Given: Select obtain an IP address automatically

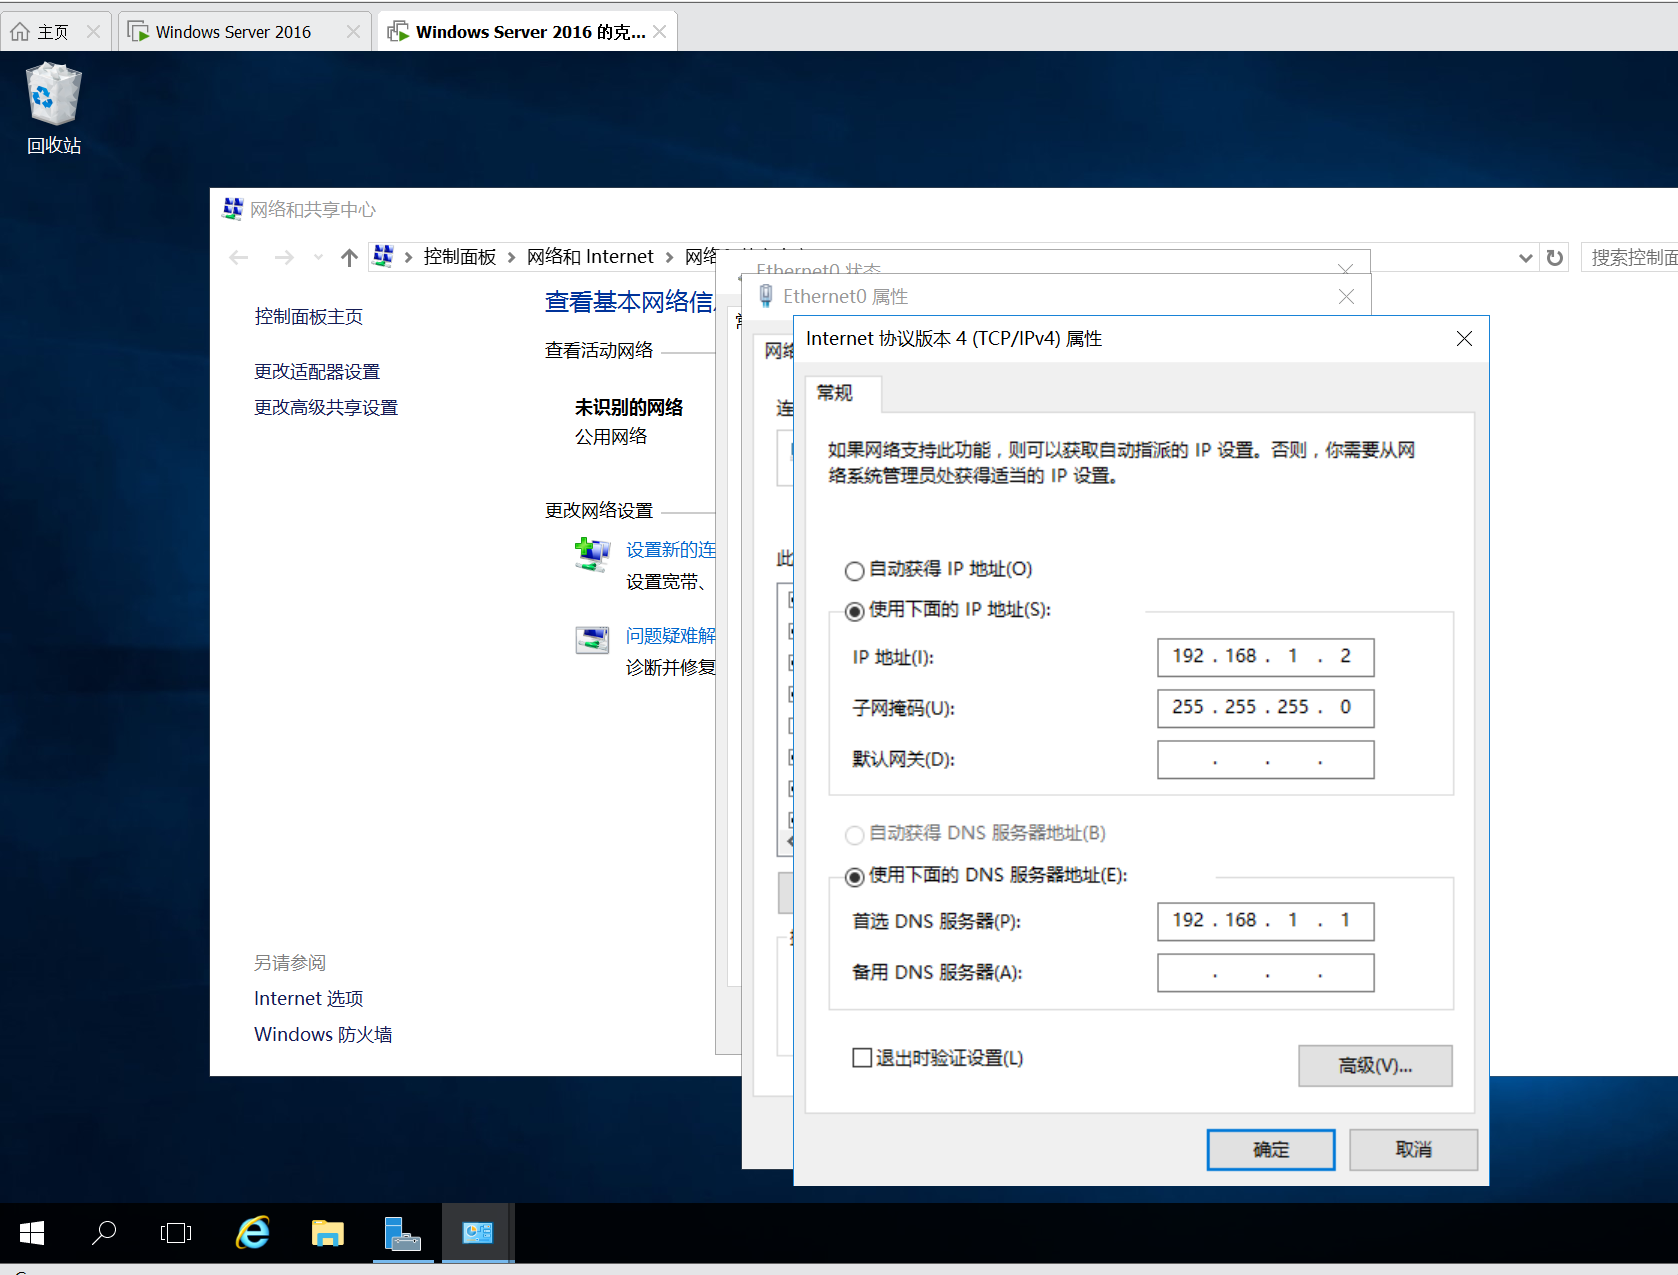Looking at the screenshot, I should coord(854,570).
